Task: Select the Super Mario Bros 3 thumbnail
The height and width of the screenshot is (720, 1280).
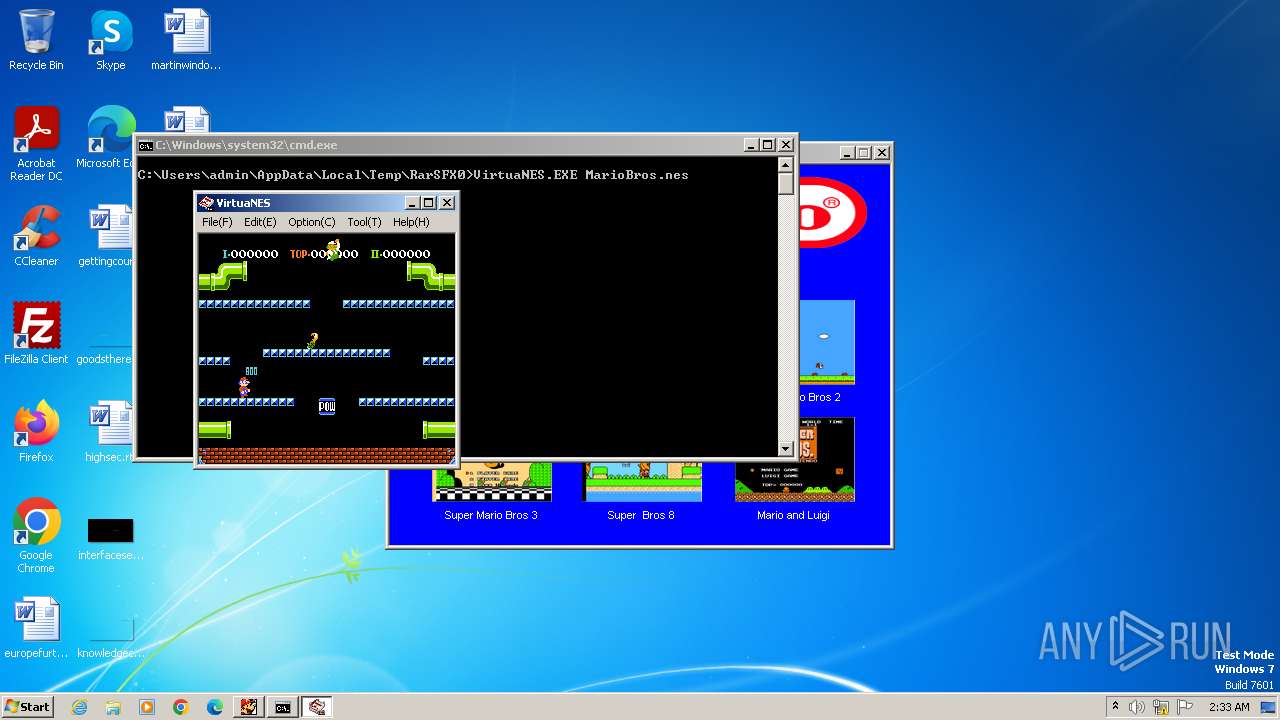Action: [x=492, y=481]
